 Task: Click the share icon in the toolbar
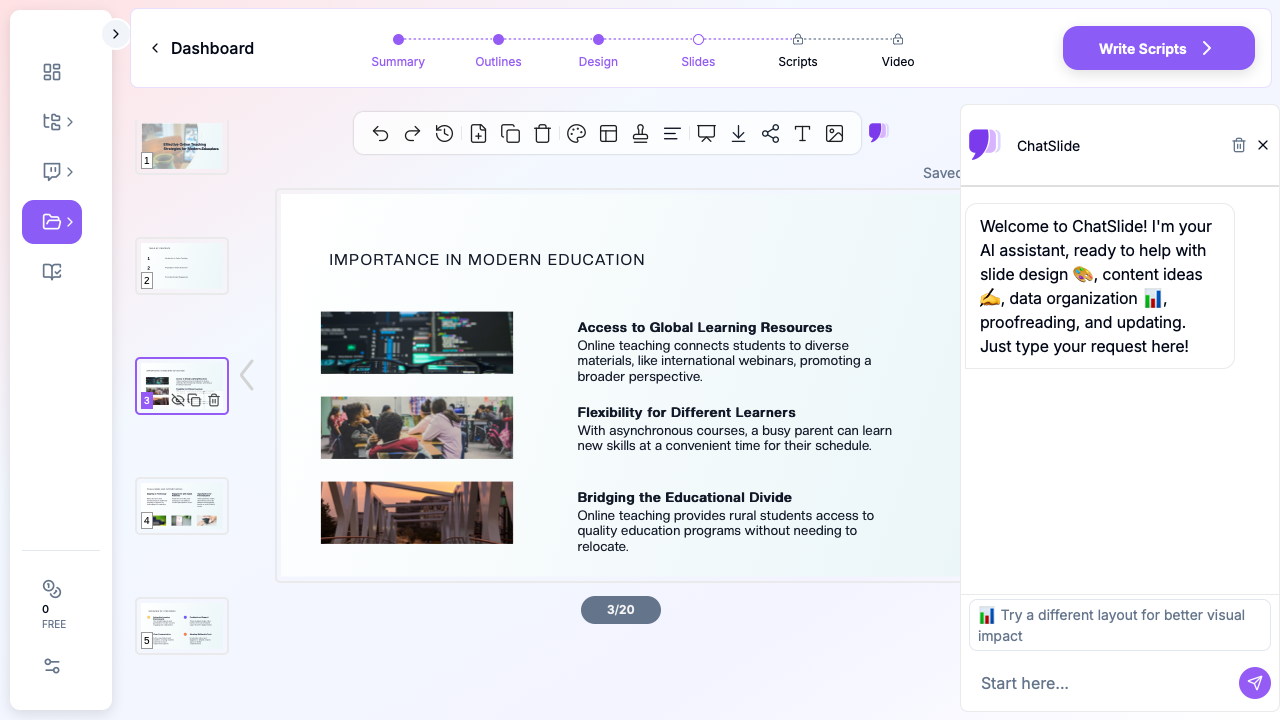click(770, 134)
